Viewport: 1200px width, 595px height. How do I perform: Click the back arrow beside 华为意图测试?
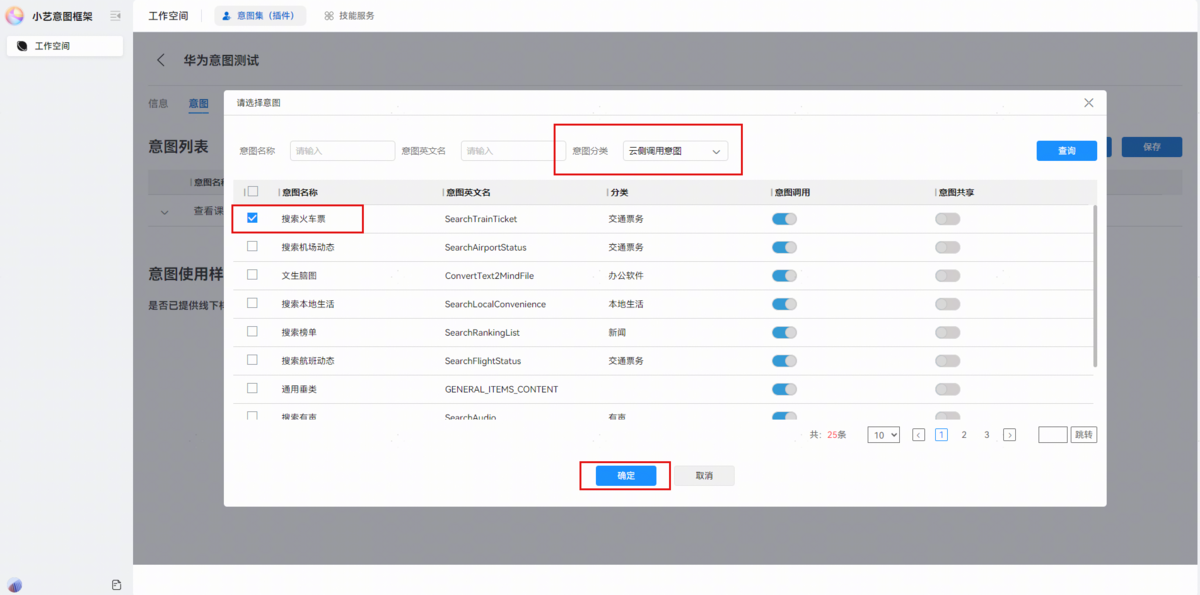(161, 61)
